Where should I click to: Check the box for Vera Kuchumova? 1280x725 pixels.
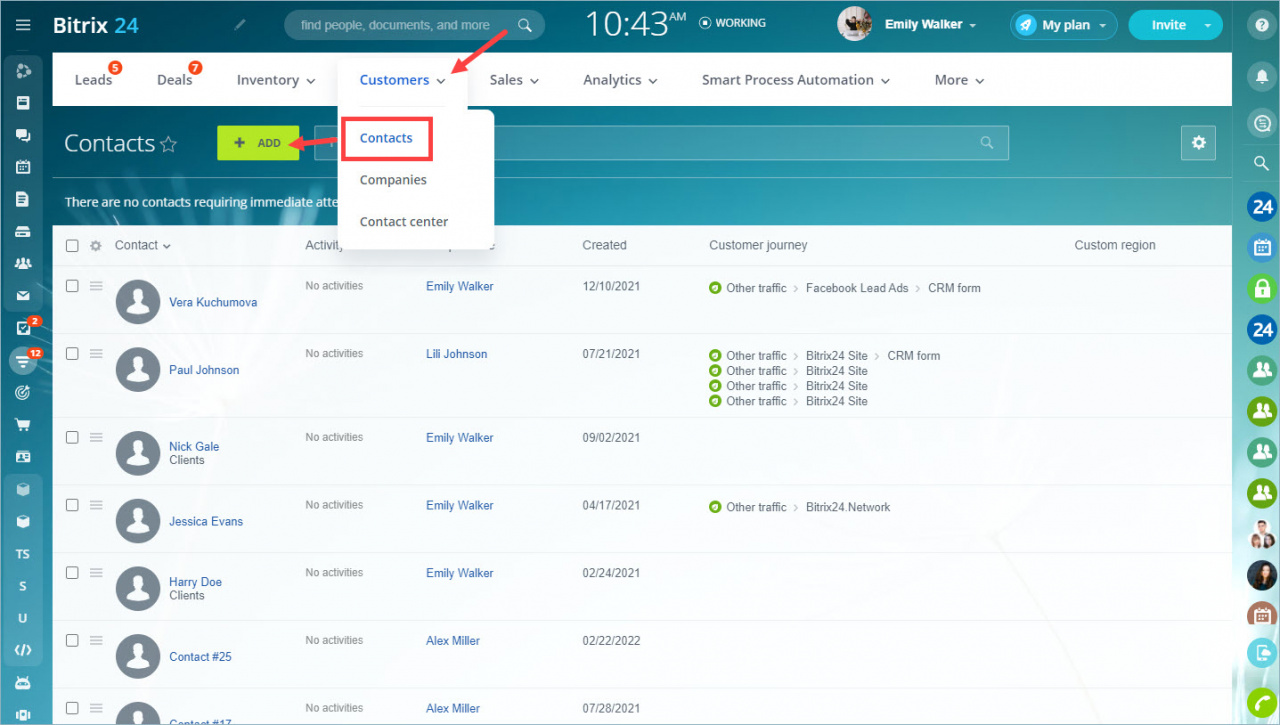[72, 286]
